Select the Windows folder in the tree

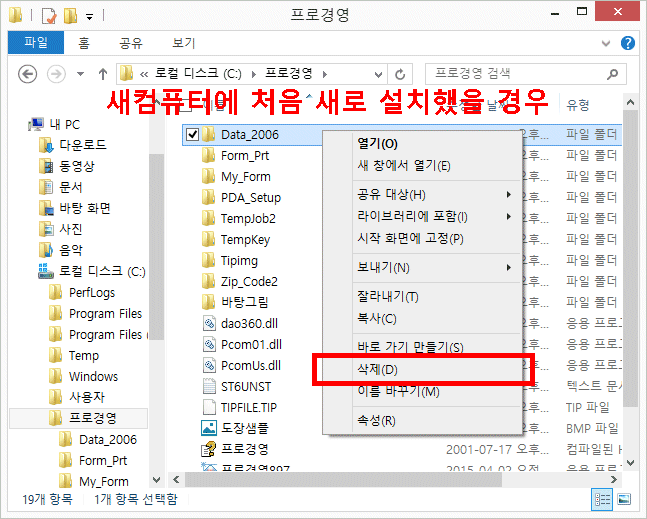coord(93,376)
